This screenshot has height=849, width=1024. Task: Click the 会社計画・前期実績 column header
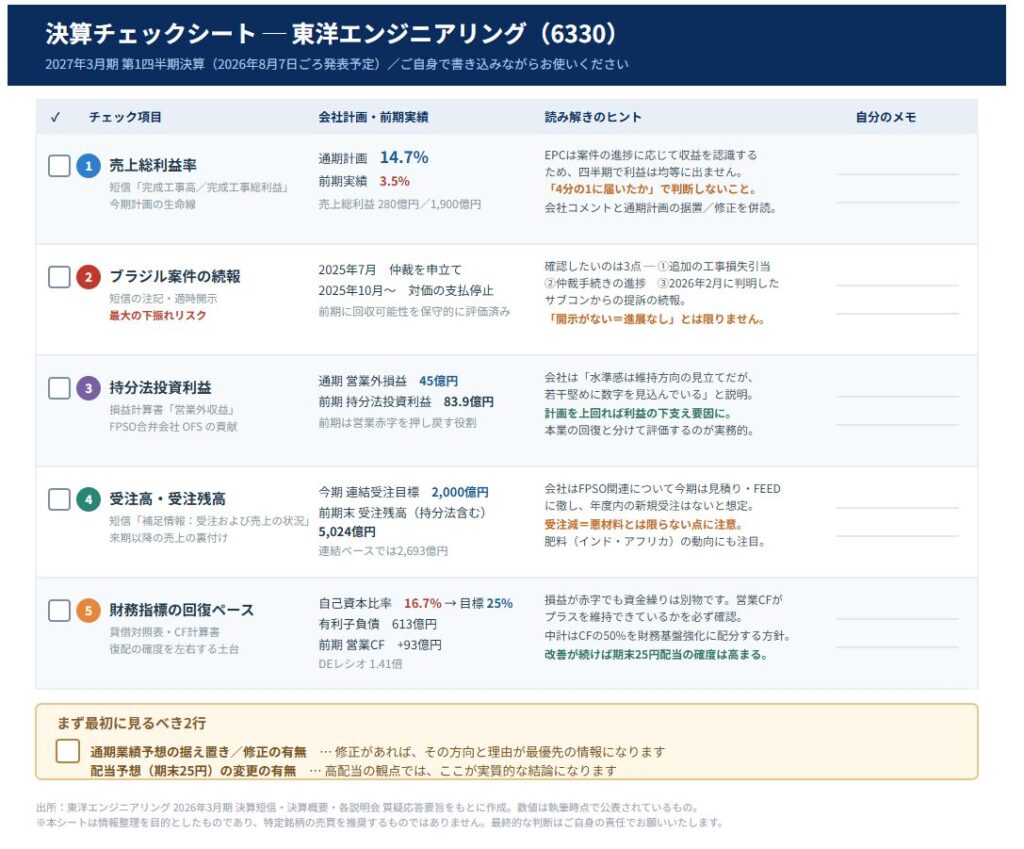(374, 117)
